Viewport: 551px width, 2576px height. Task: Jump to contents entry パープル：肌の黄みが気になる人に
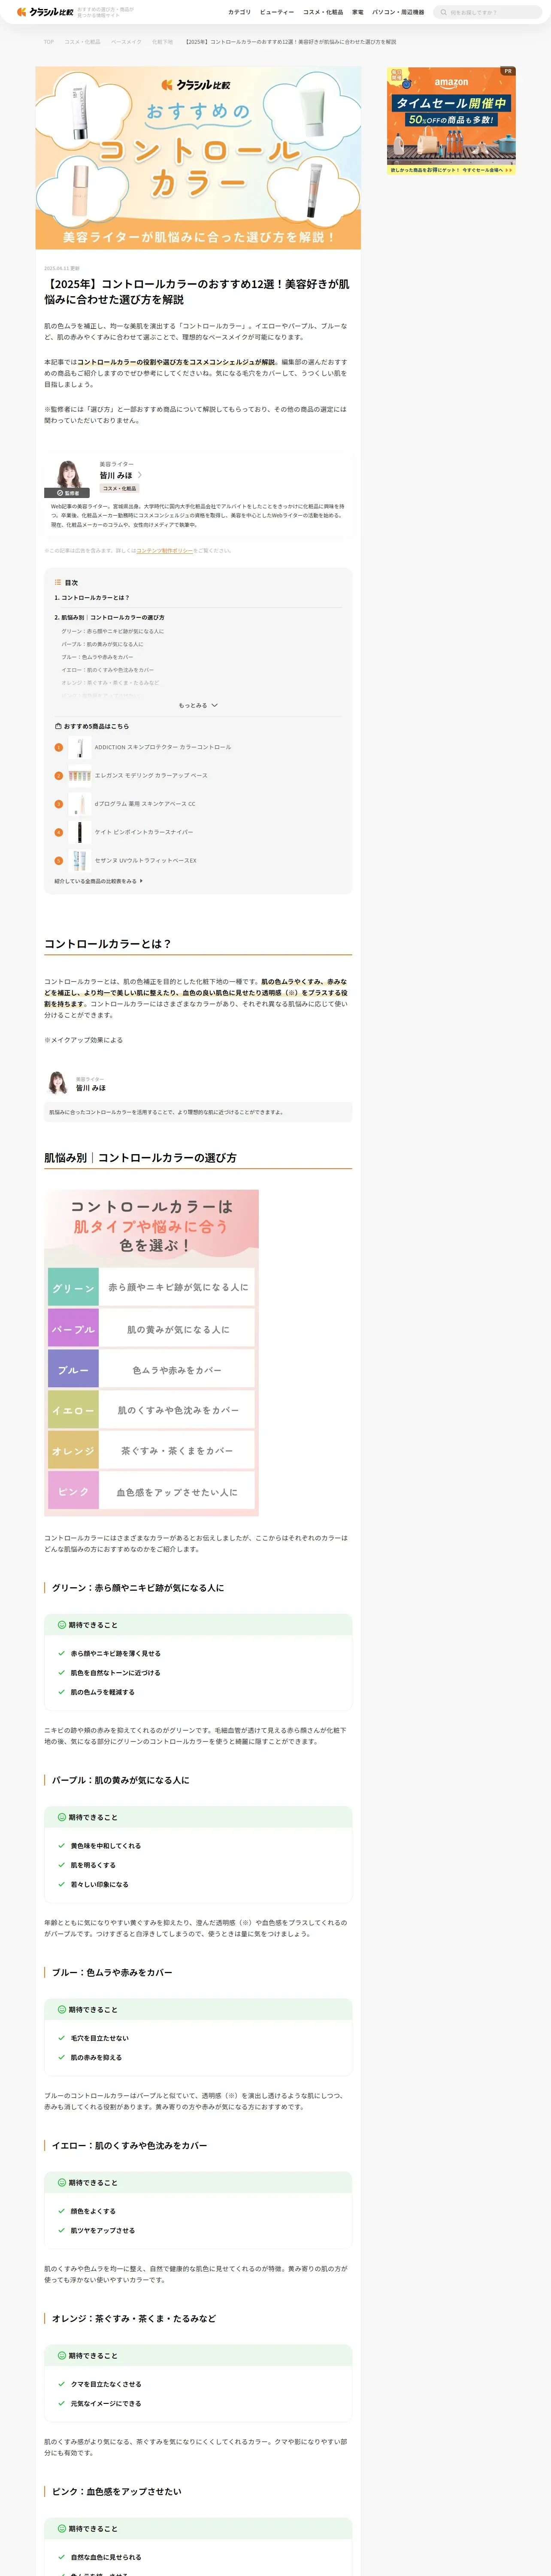[x=102, y=644]
